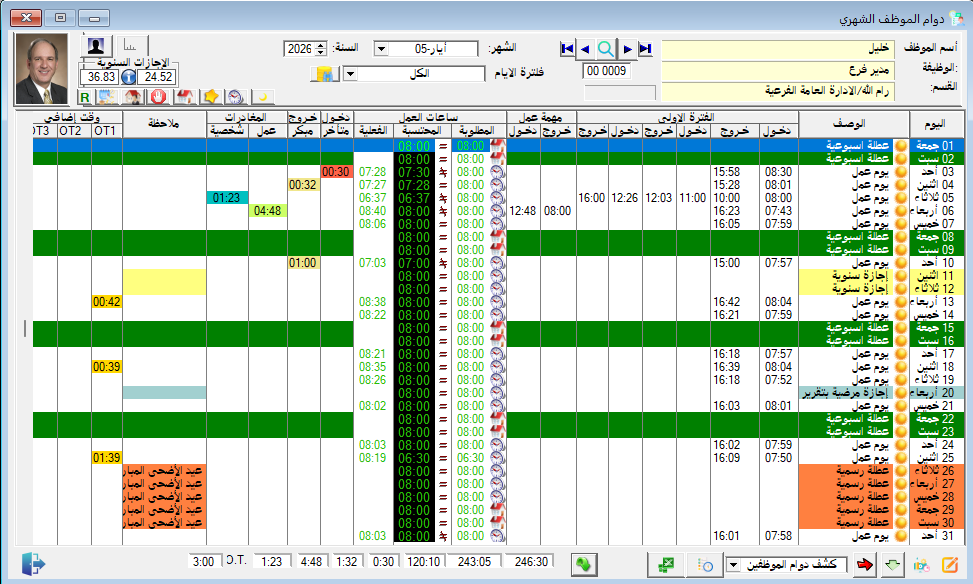Click the green refresh icon button
Viewport: 973px width, 584px height.
(x=583, y=564)
